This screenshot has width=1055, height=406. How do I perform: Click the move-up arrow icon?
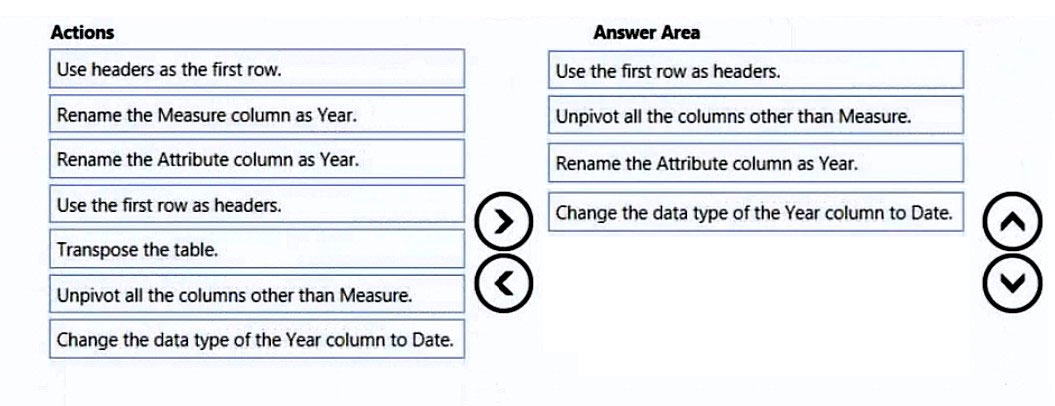click(x=1013, y=222)
